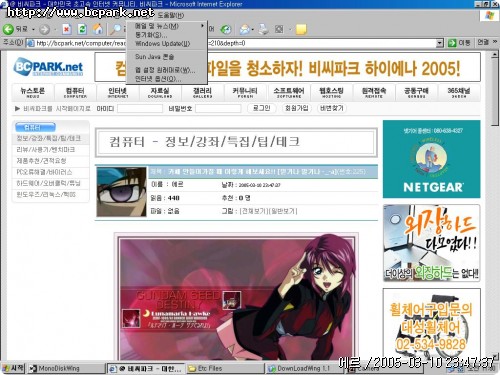Click the IE Back arrow icon
The image size is (500, 375).
pyautogui.click(x=8, y=29)
